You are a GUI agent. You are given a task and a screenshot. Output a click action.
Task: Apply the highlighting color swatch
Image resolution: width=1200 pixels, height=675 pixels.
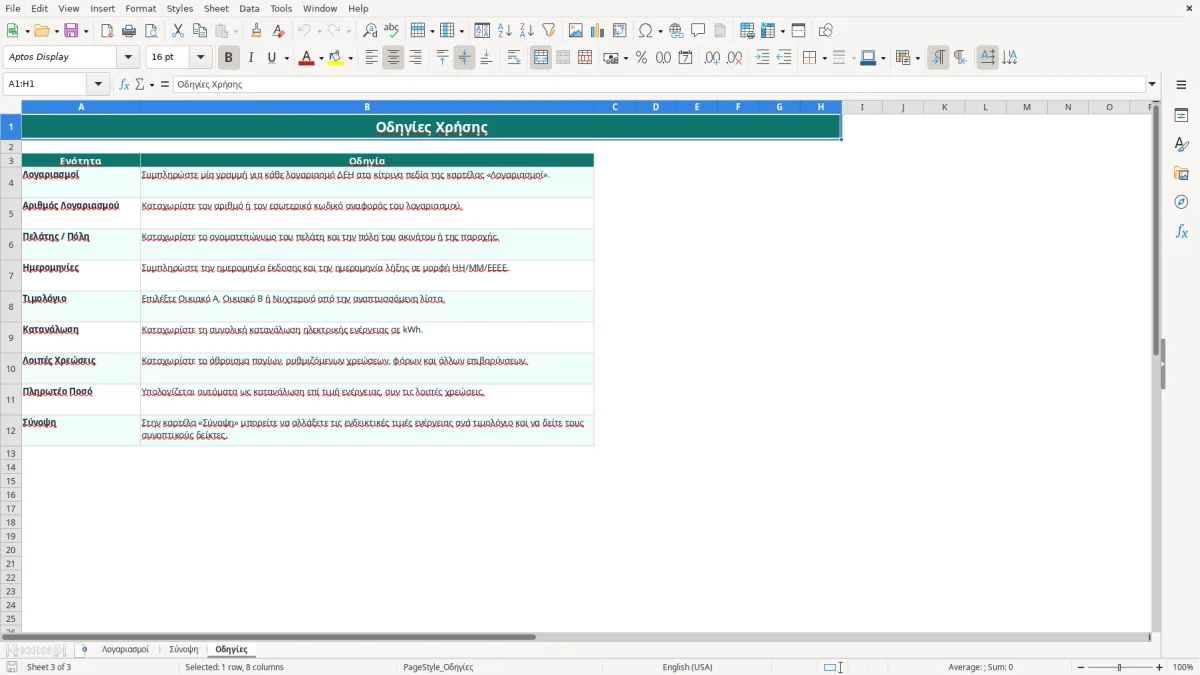pos(336,58)
